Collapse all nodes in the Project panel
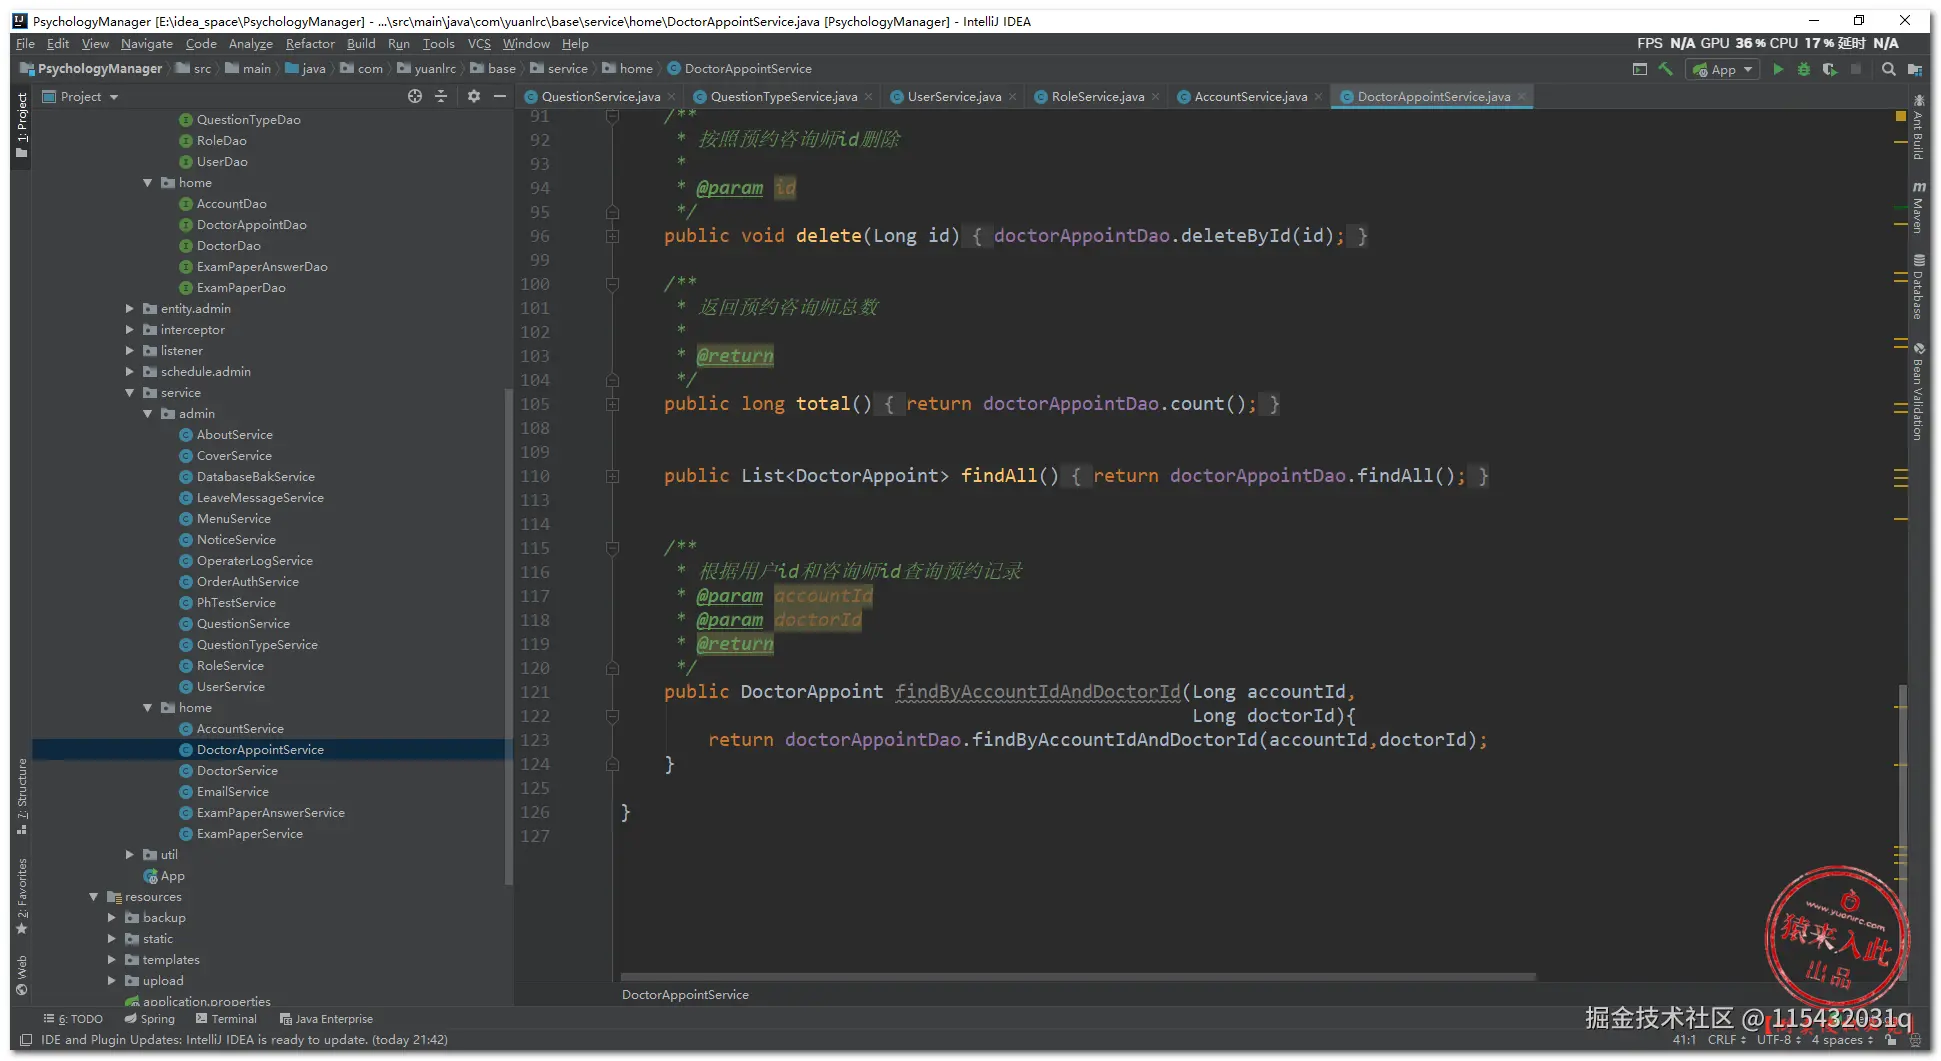Viewport: 1941px width, 1061px height. pyautogui.click(x=441, y=96)
